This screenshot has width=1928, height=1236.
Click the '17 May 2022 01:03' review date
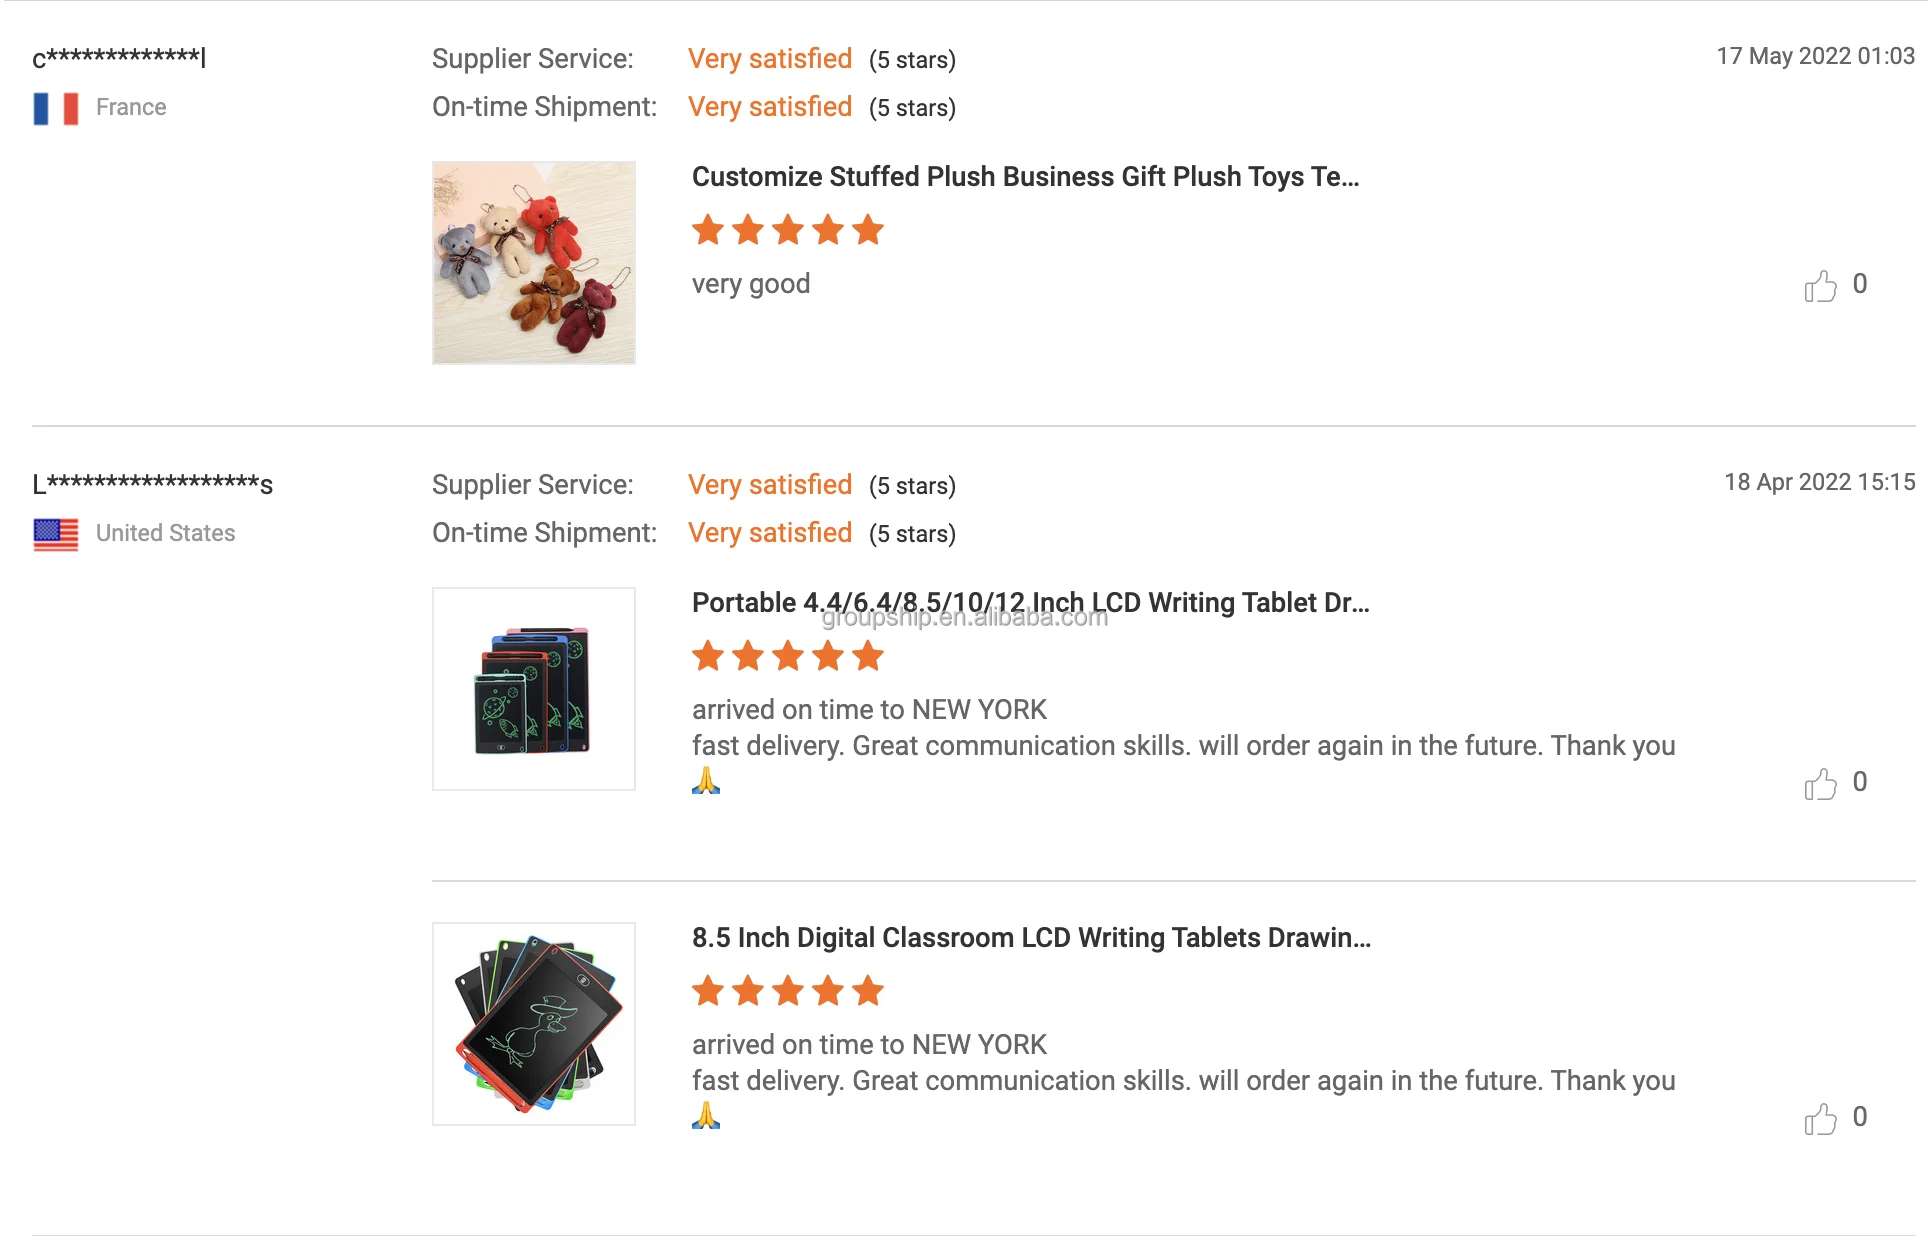(x=1815, y=56)
